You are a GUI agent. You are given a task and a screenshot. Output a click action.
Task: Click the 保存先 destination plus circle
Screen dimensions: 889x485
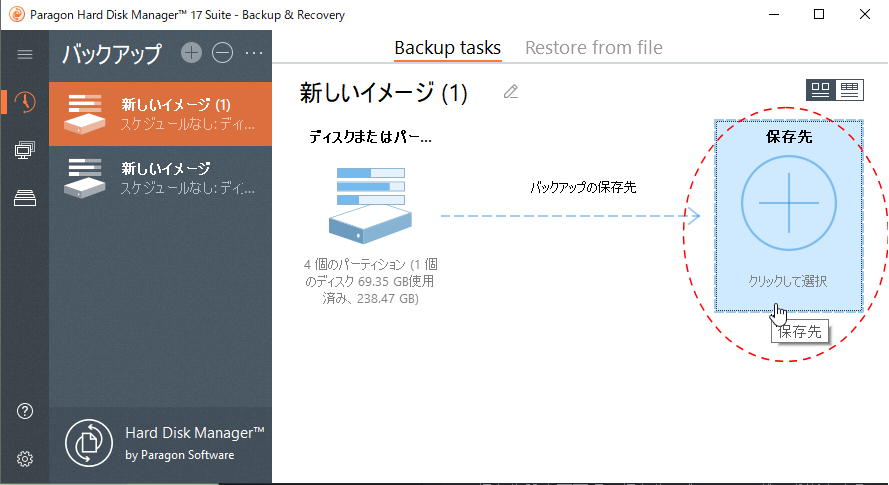click(788, 203)
